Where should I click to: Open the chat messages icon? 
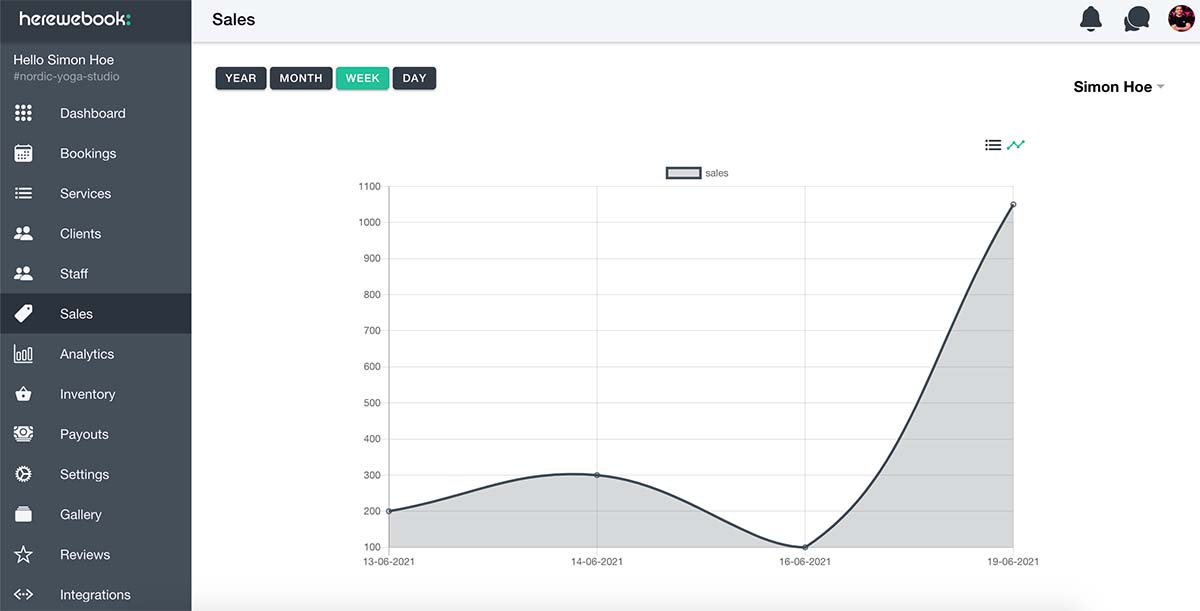click(1136, 19)
